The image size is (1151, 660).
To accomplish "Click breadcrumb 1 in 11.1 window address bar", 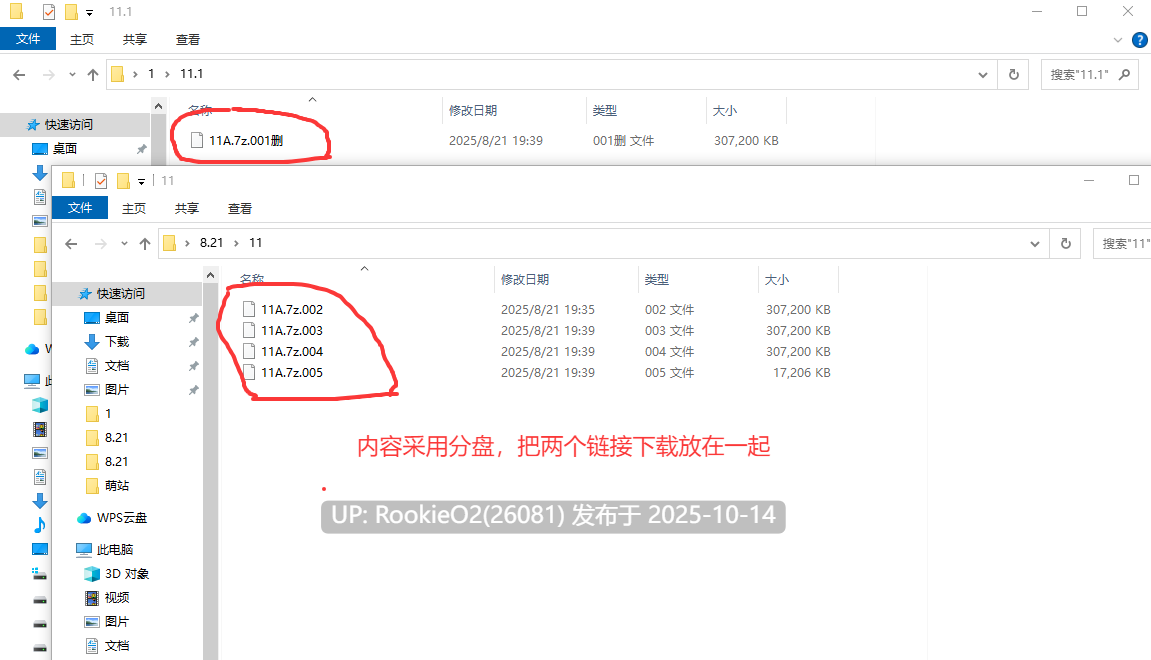I will (151, 74).
